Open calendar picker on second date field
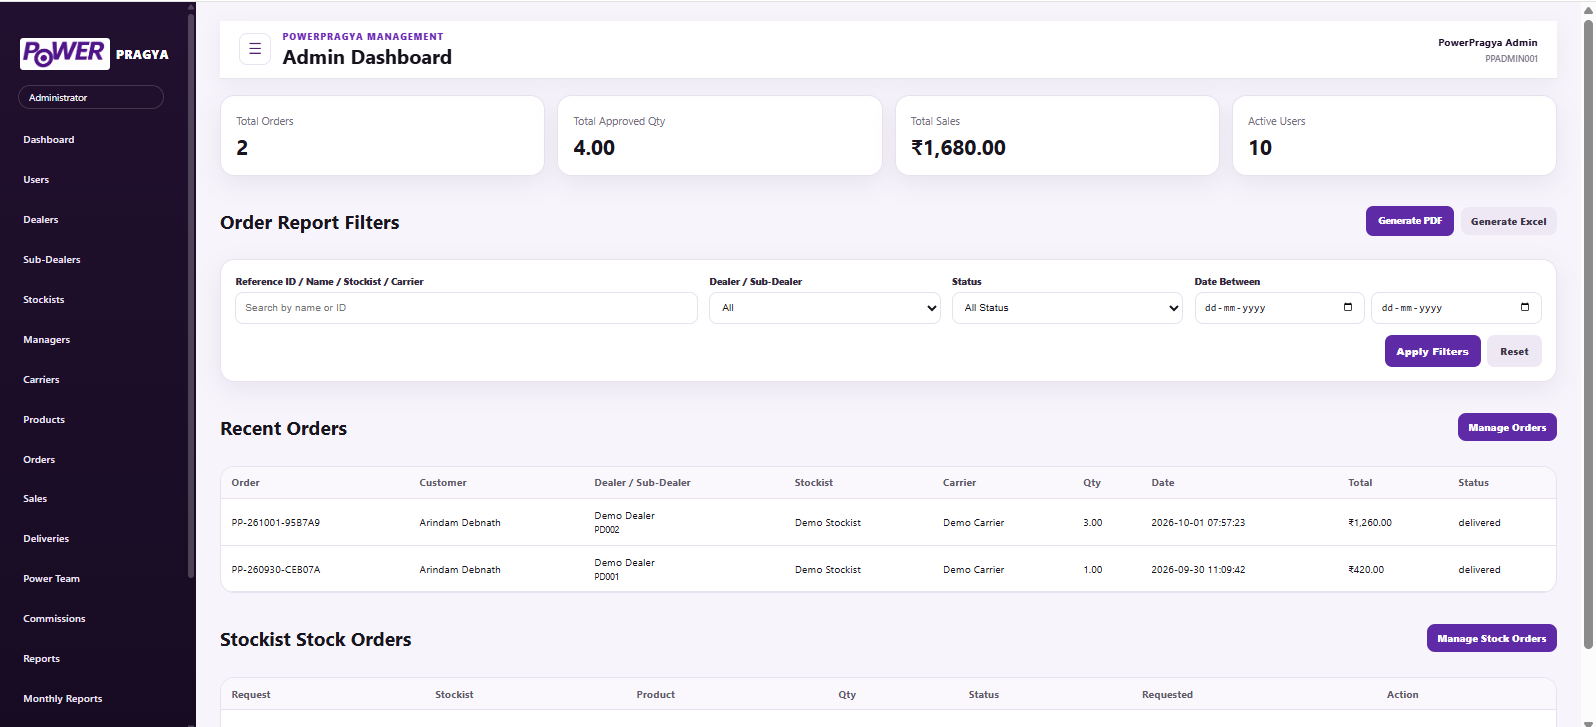 (x=1525, y=307)
